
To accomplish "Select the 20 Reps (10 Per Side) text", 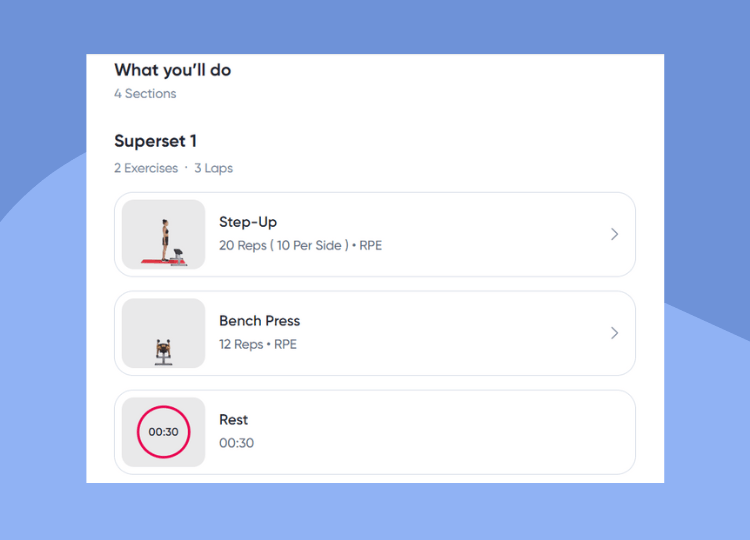I will pos(284,245).
